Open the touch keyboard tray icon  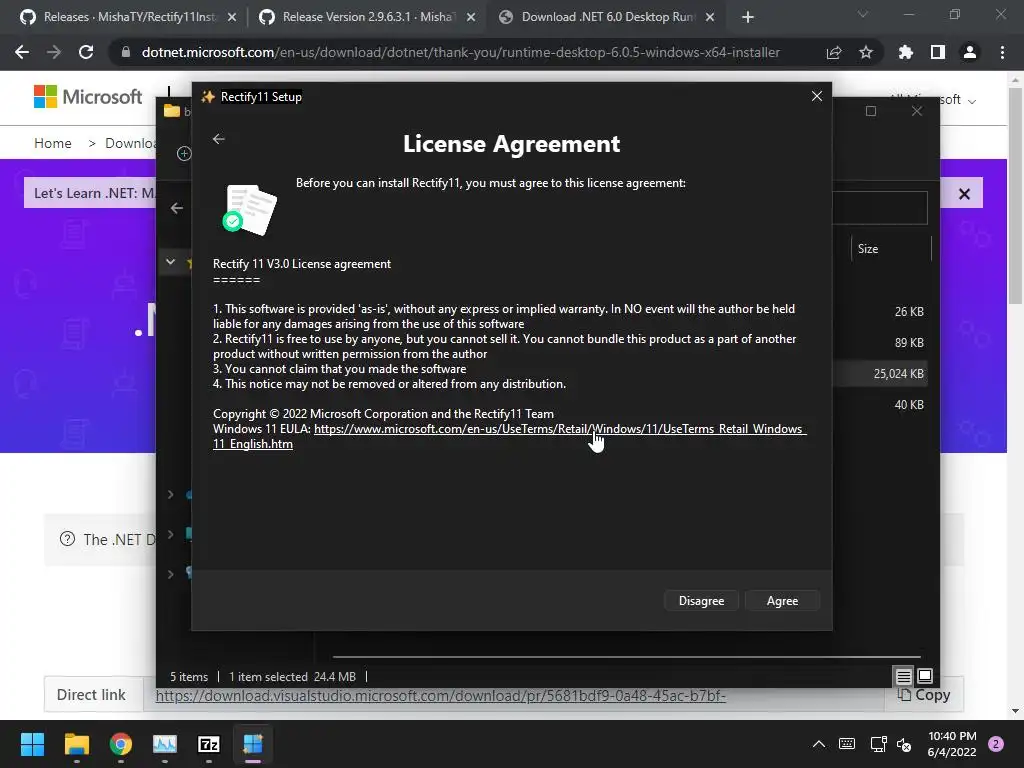click(847, 744)
